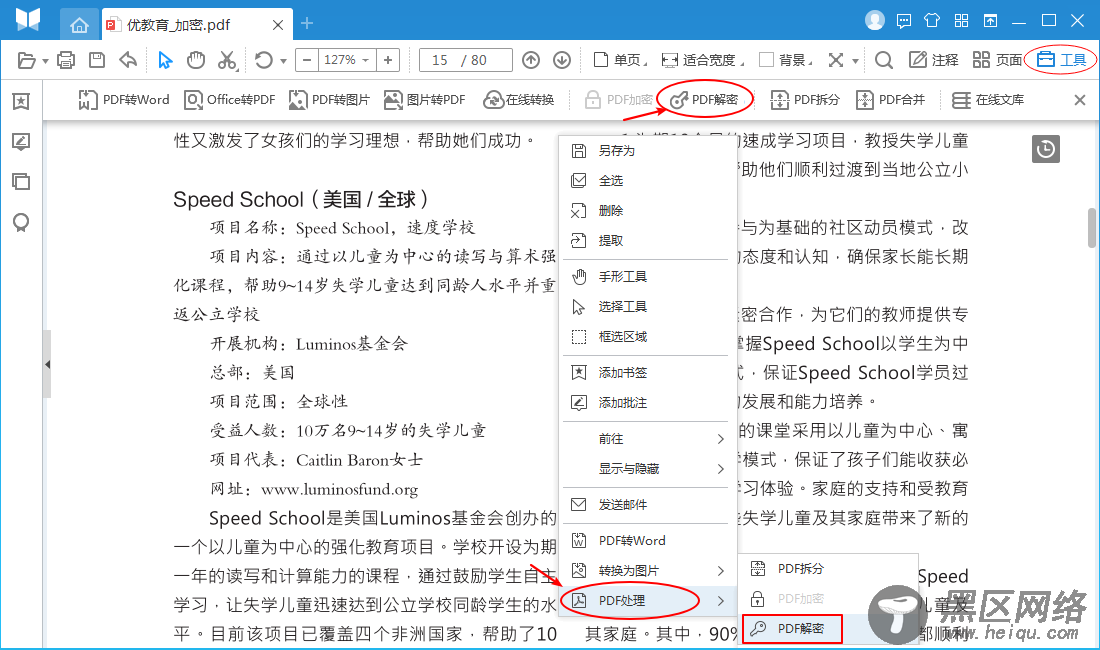The height and width of the screenshot is (650, 1100).
Task: Expand 转换为图片 submenu
Action: [648, 571]
